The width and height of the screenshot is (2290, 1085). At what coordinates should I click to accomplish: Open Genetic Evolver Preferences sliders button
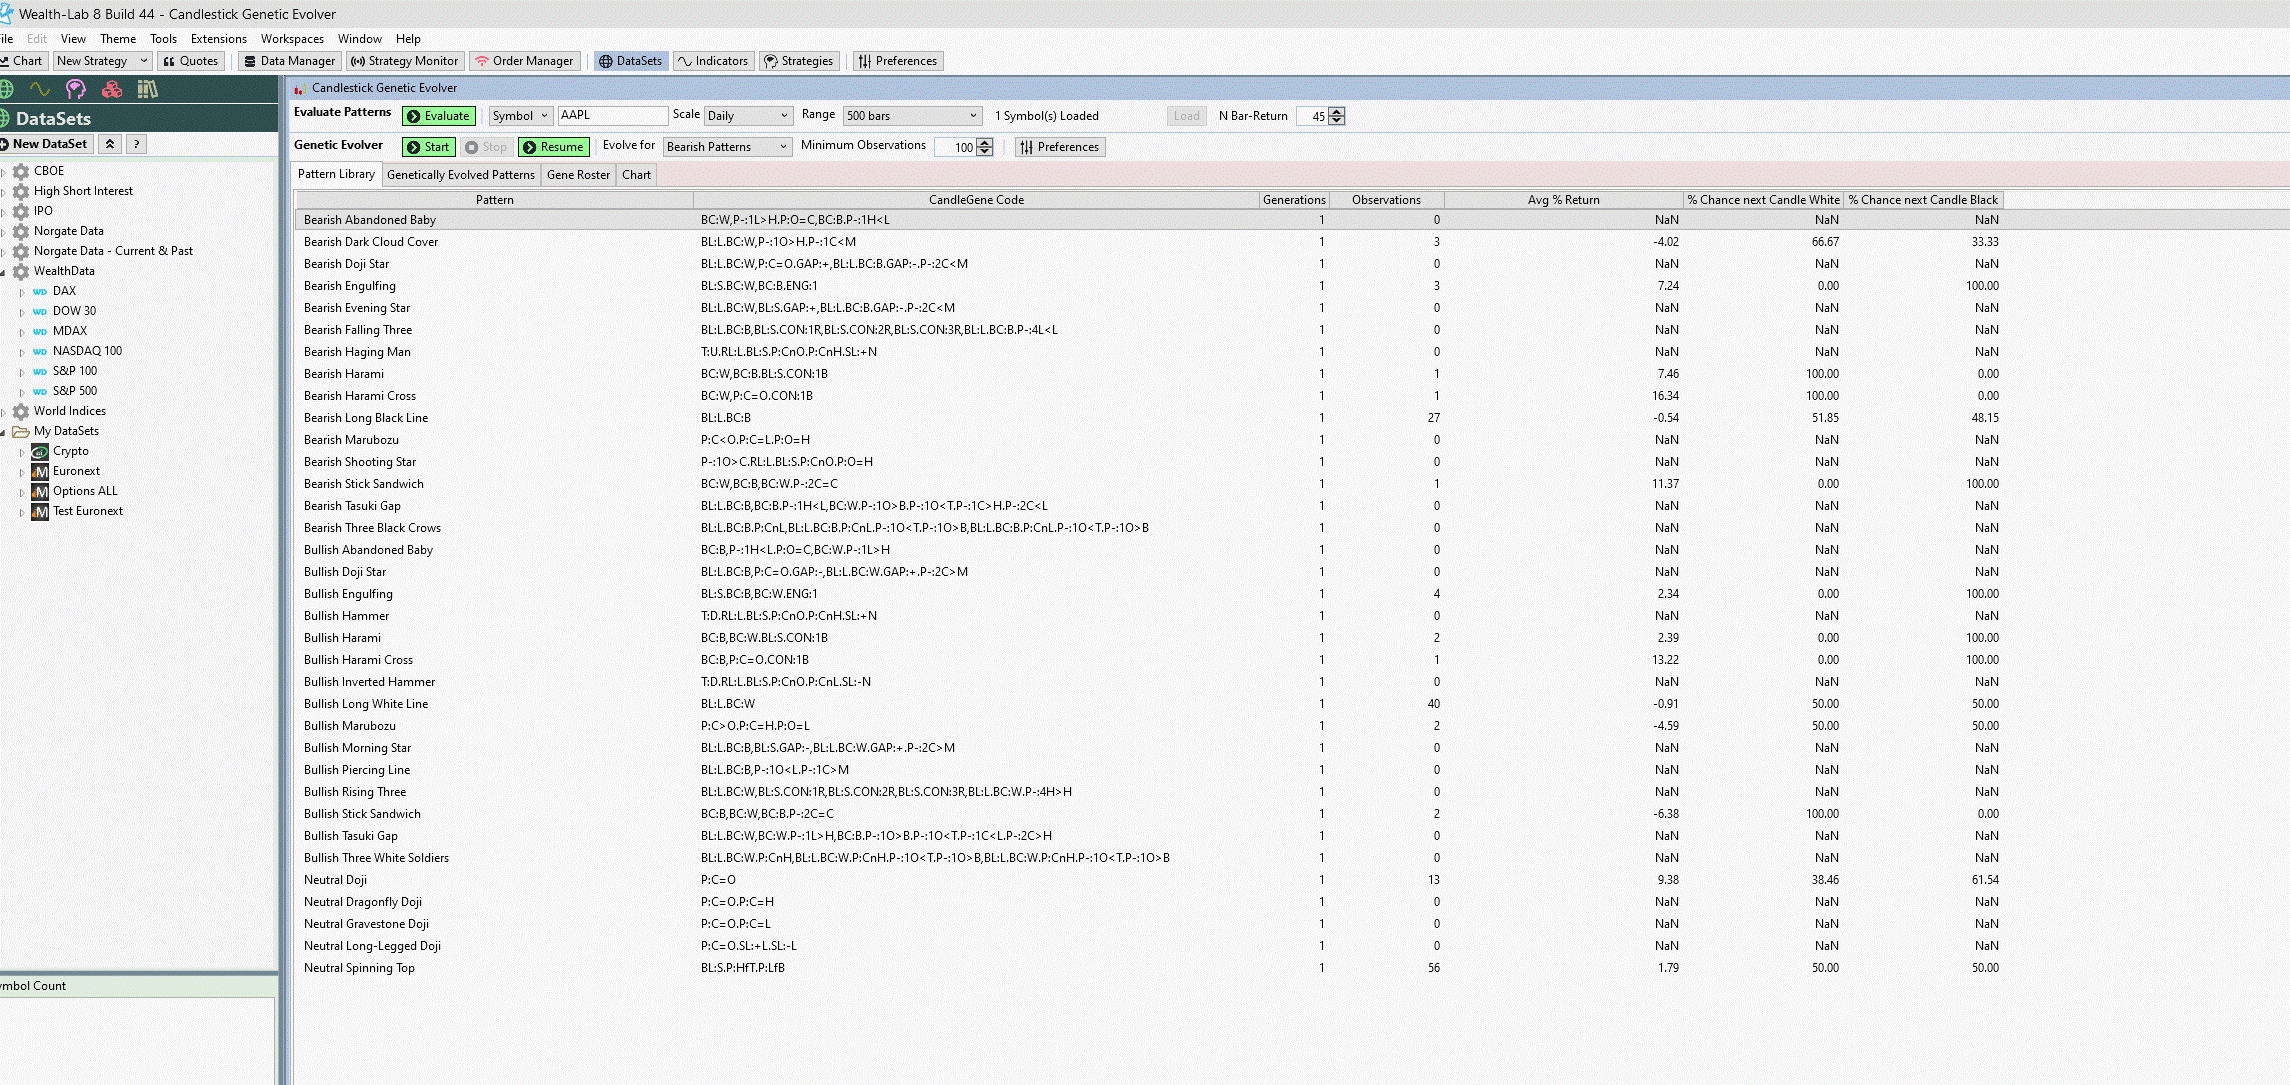click(1059, 147)
